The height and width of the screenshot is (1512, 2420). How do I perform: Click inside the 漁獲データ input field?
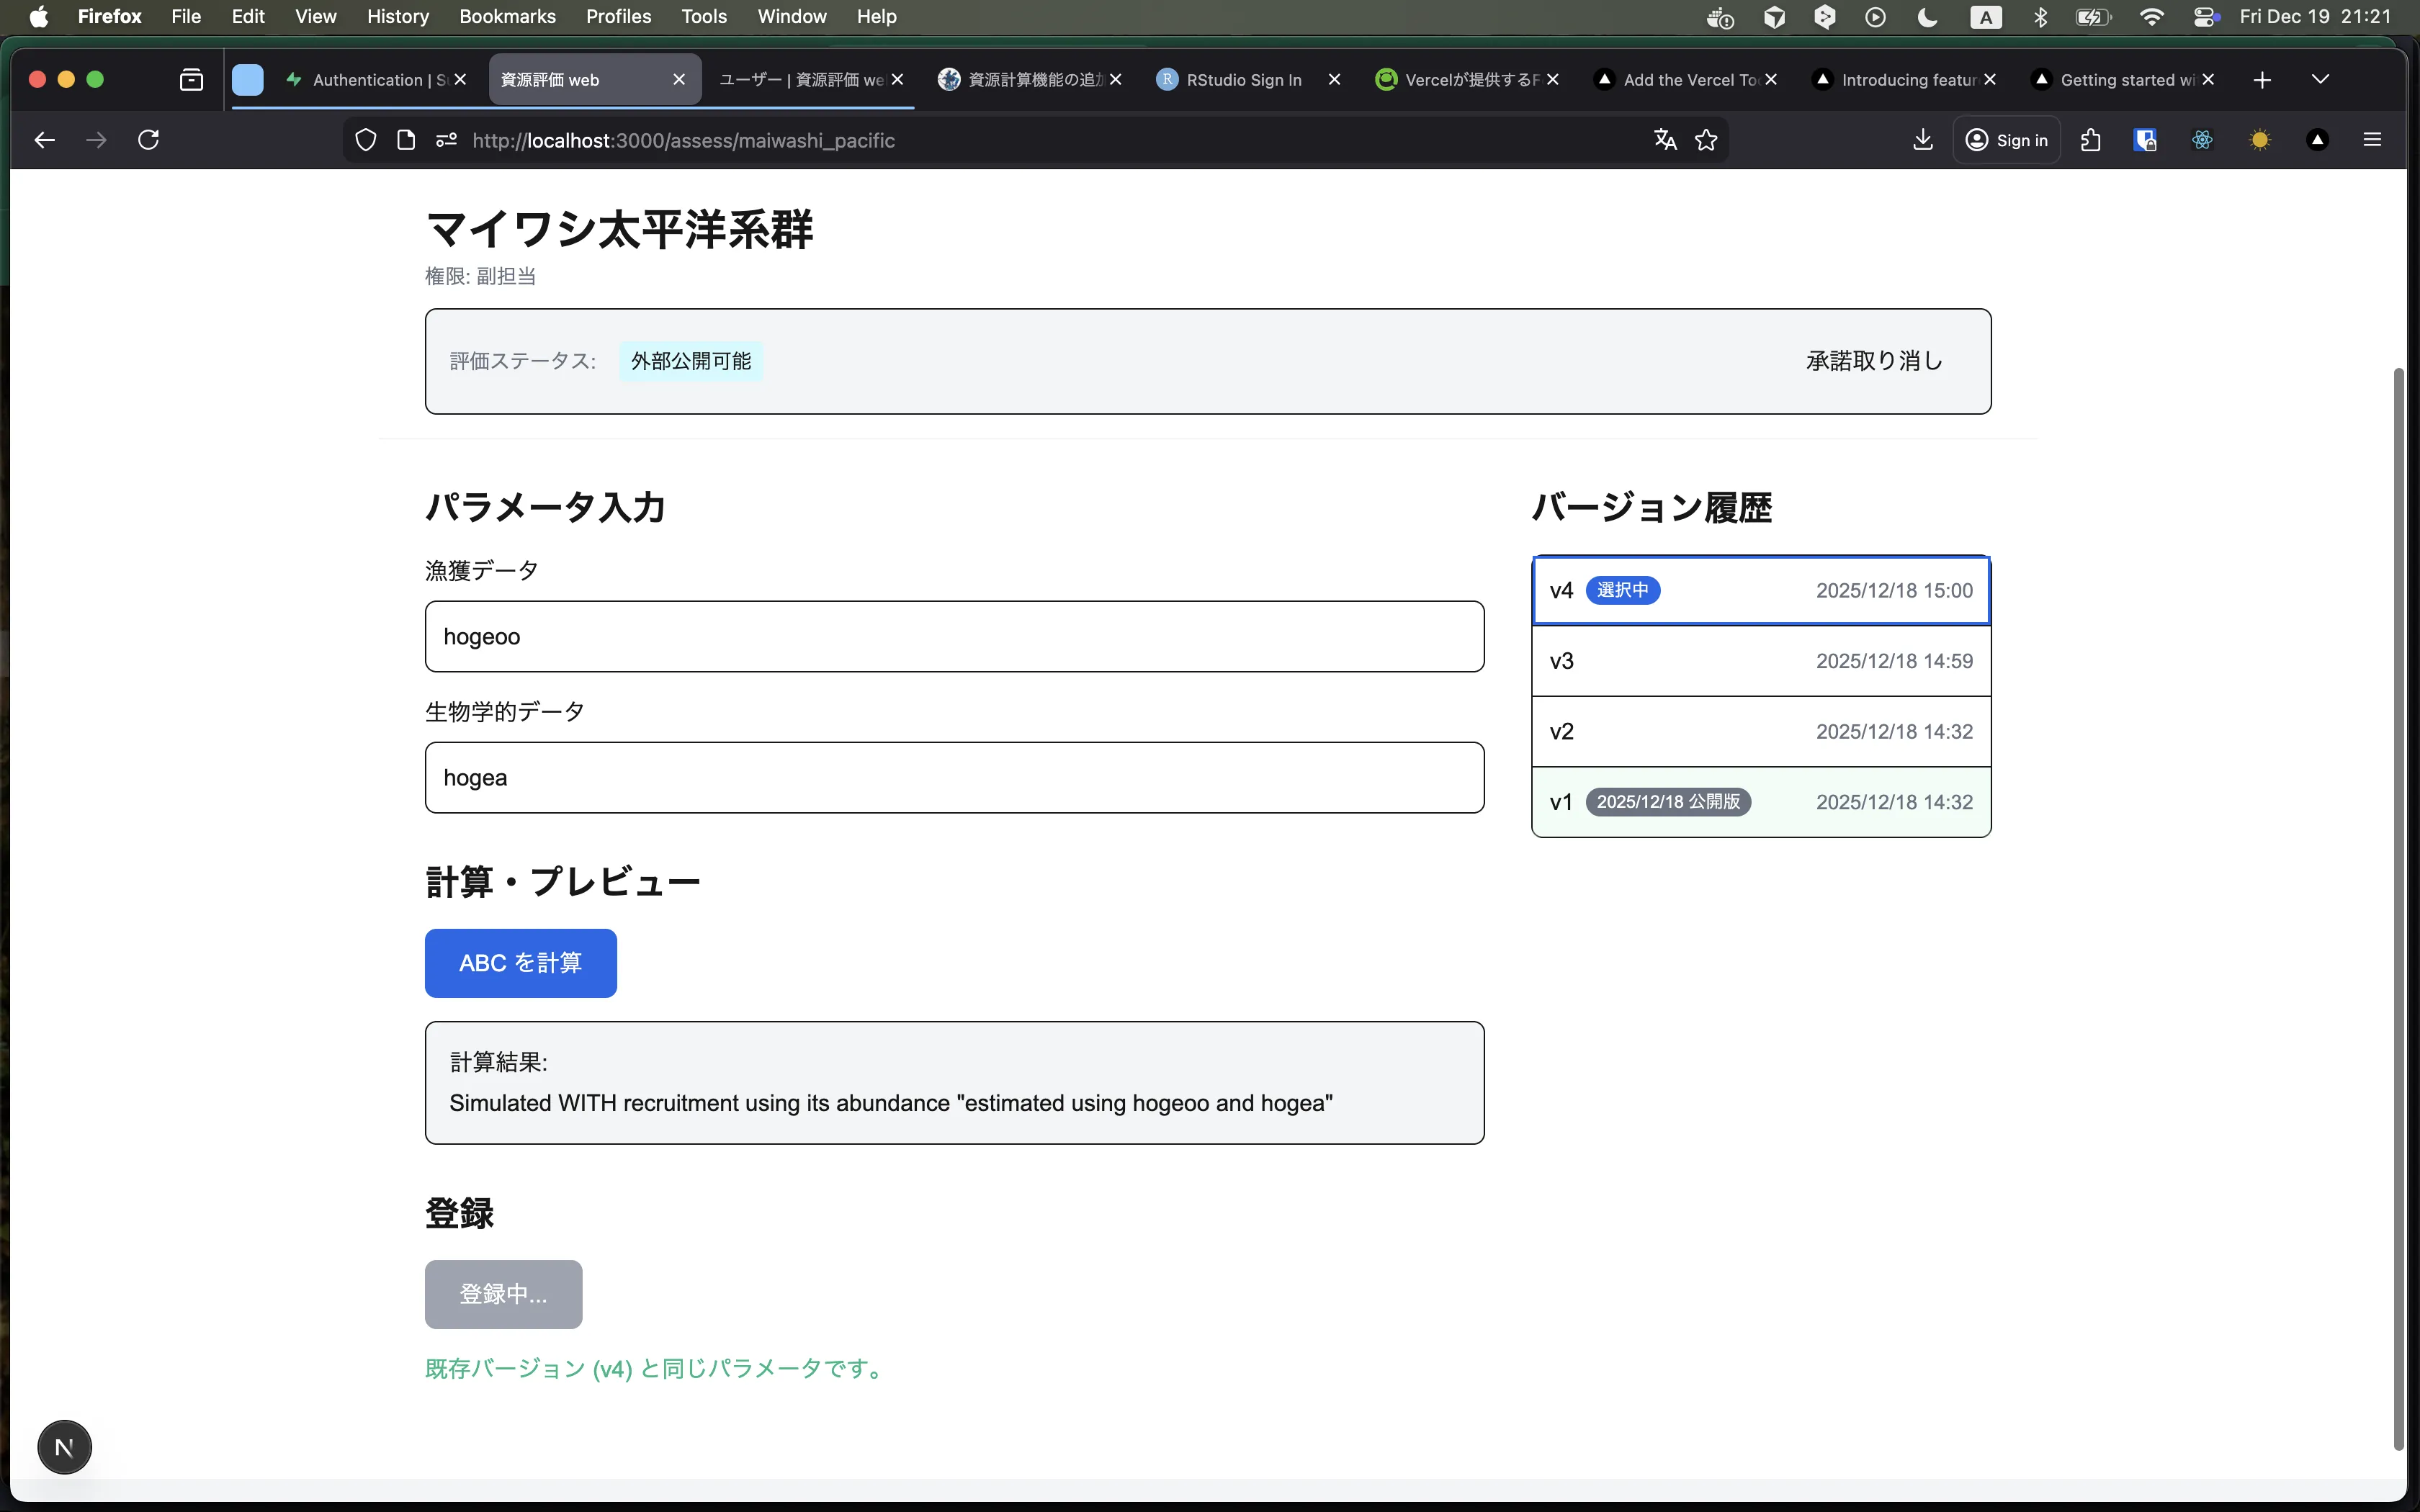pos(953,636)
